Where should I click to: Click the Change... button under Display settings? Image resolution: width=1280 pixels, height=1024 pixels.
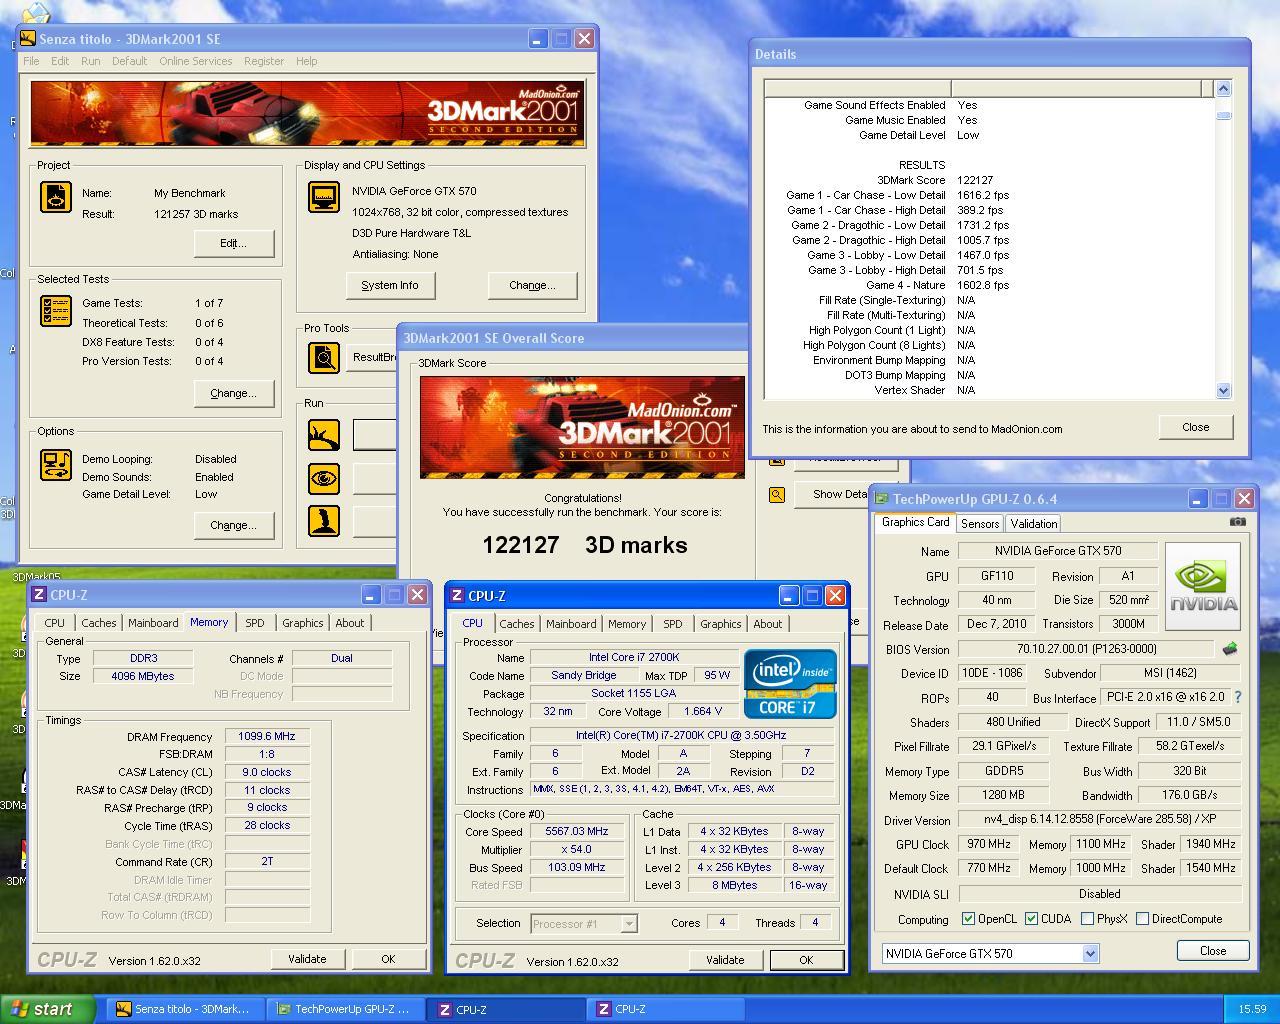tap(532, 285)
